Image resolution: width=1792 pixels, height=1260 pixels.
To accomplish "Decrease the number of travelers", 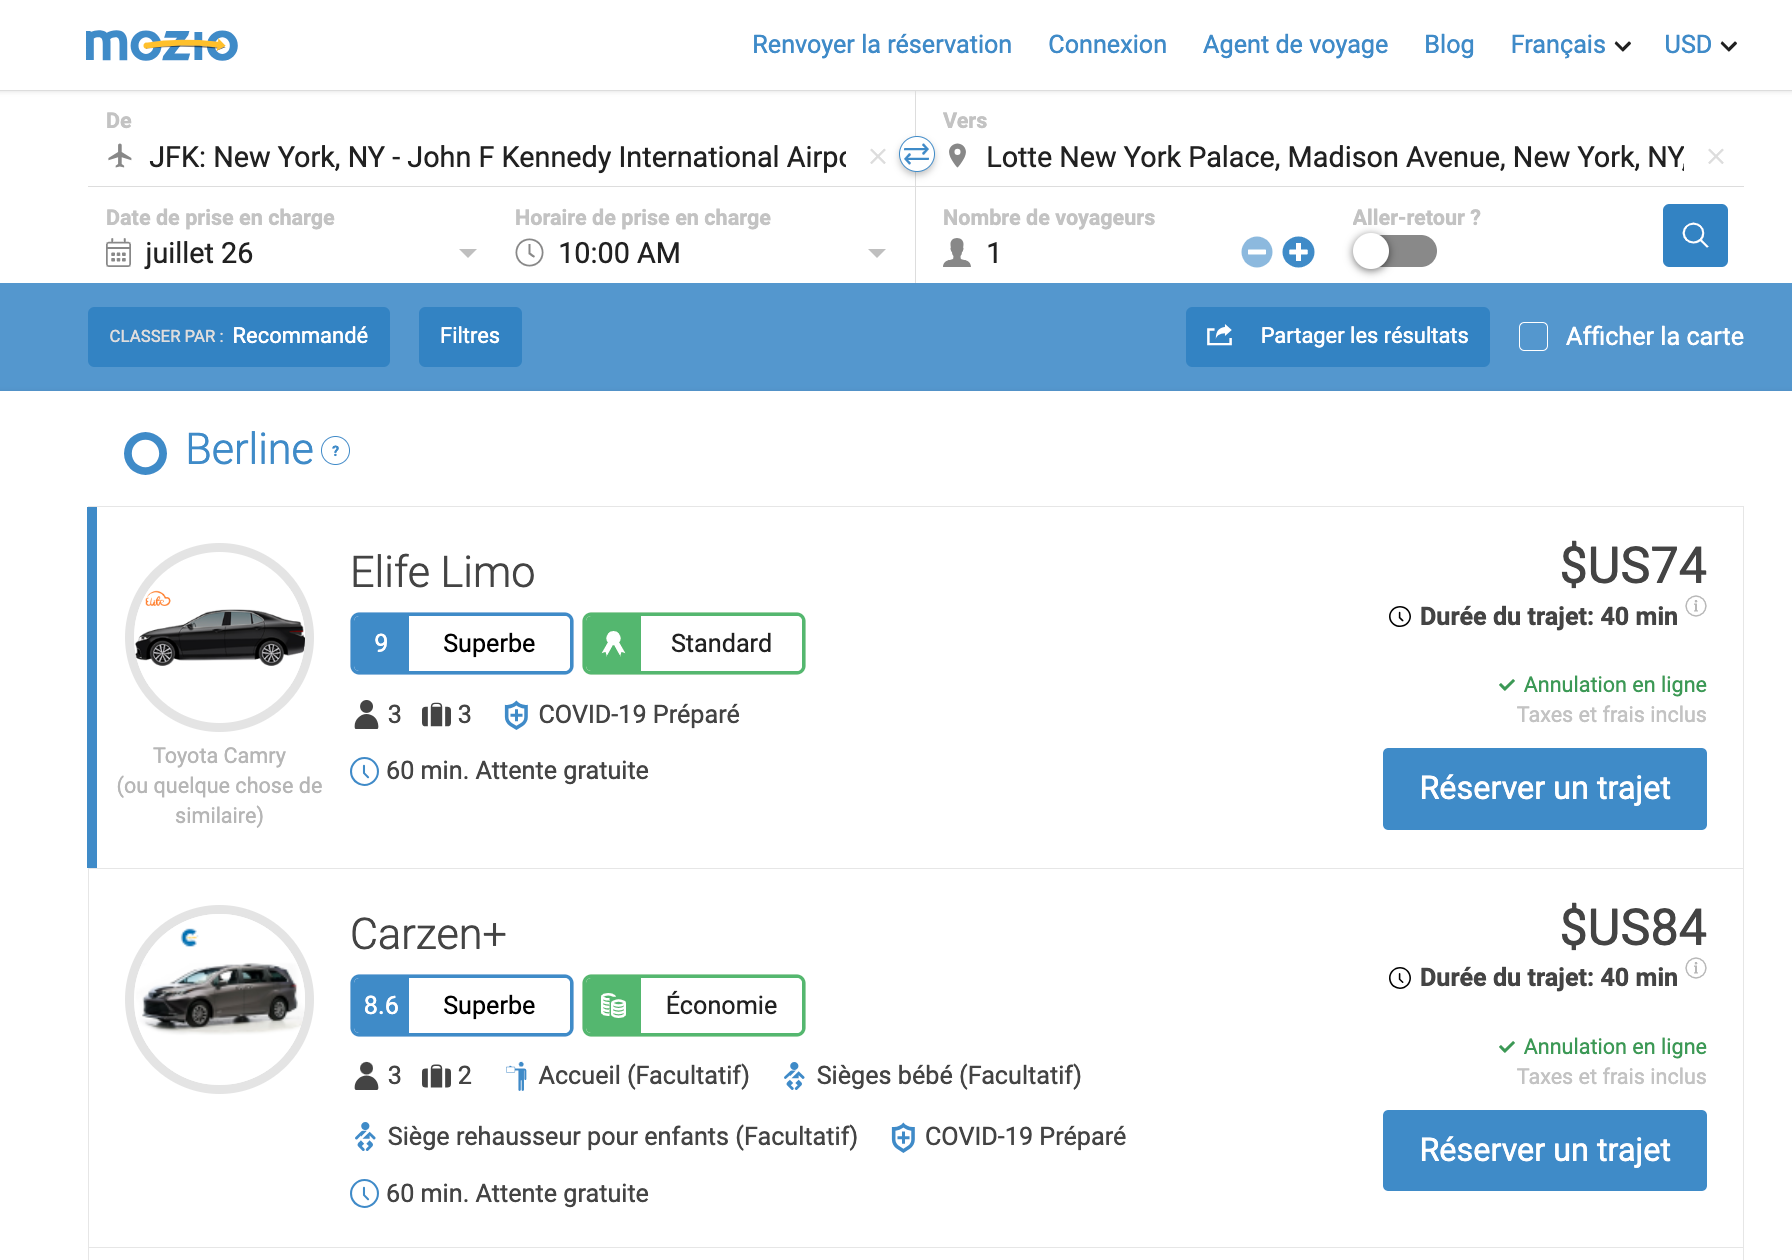I will pyautogui.click(x=1257, y=252).
